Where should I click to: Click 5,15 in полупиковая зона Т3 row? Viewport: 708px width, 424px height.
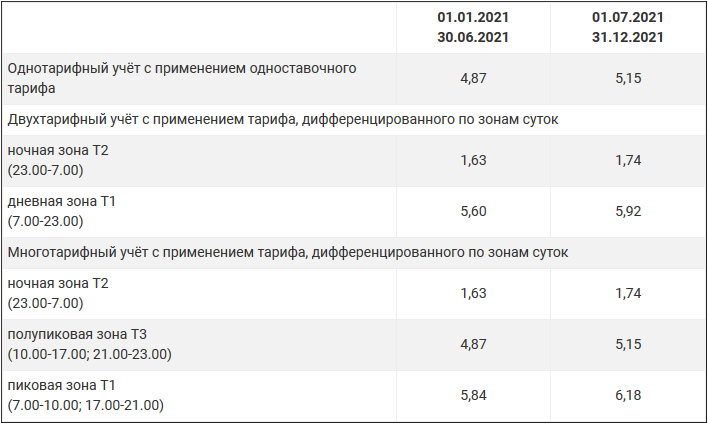point(627,344)
